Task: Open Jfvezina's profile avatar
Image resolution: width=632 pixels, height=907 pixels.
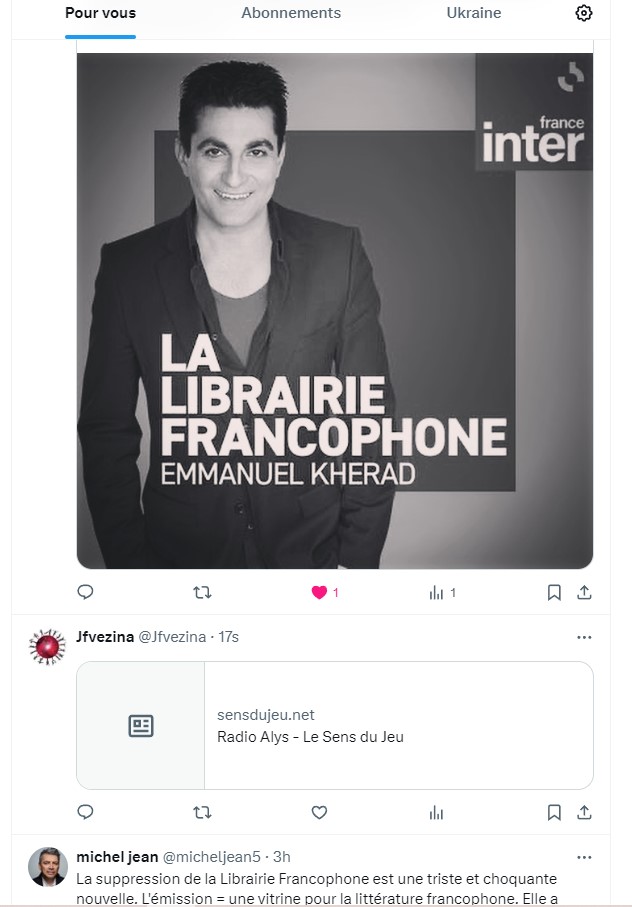Action: (x=47, y=648)
